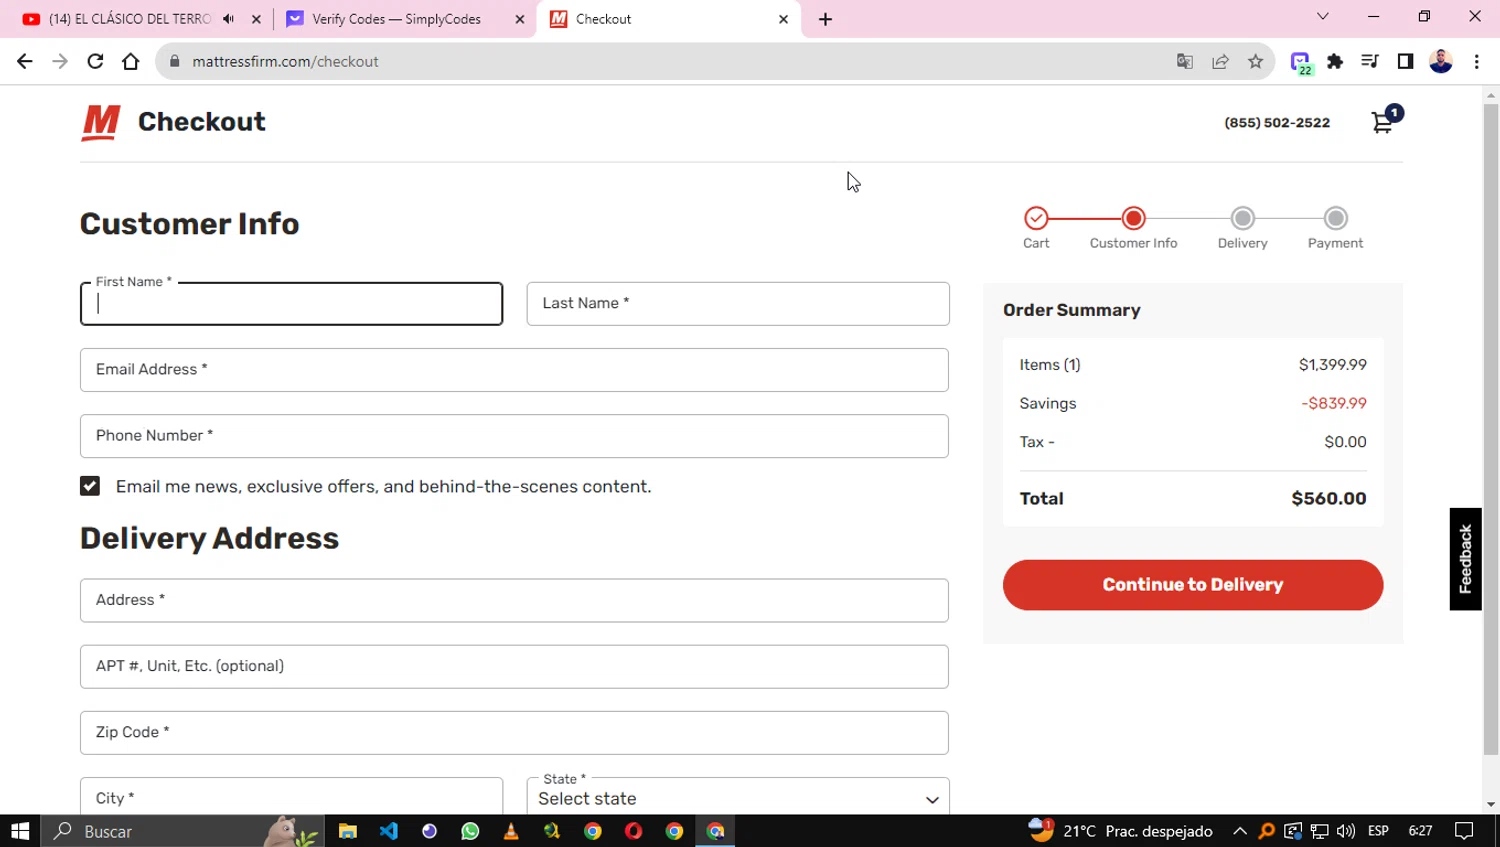Open Chrome three-dot menu
This screenshot has height=847, width=1500.
coord(1477,61)
